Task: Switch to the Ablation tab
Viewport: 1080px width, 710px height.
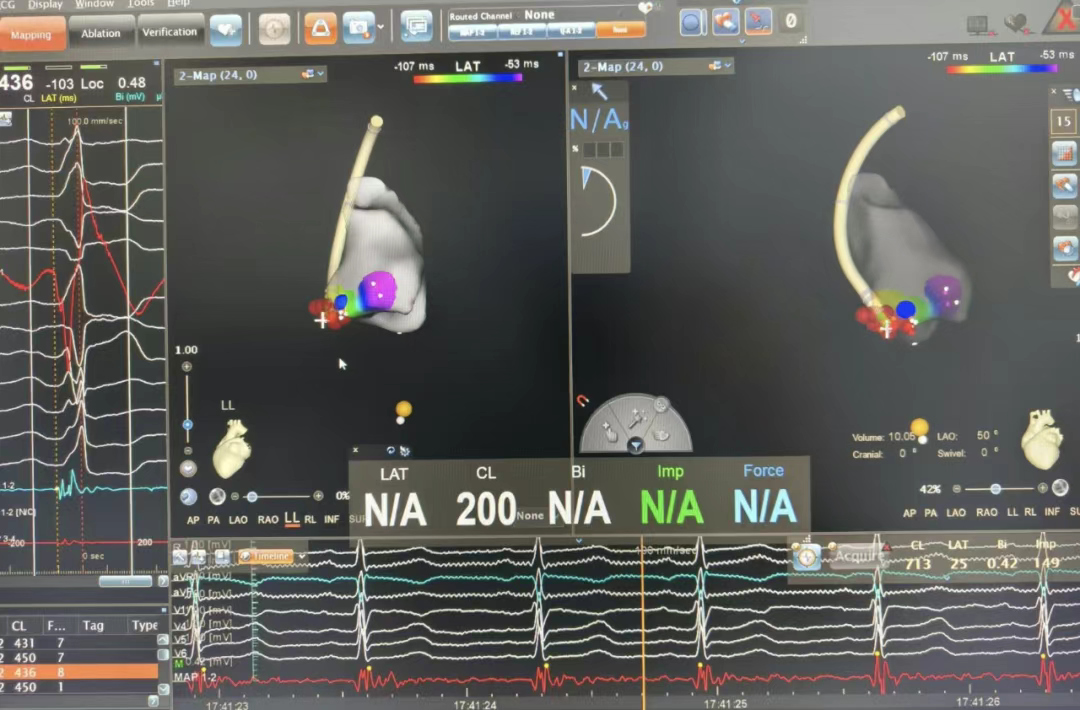Action: tap(101, 32)
